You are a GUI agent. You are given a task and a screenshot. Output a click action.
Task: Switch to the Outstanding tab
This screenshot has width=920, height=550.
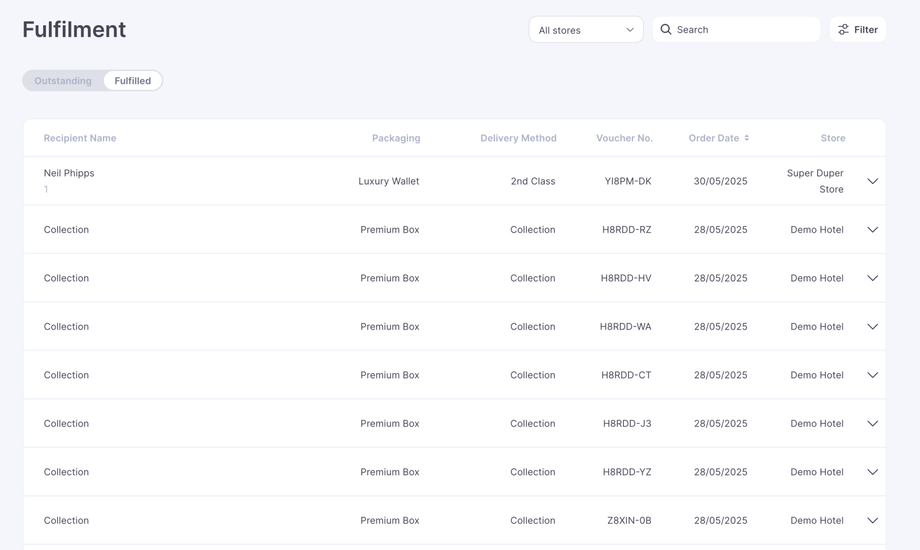63,81
